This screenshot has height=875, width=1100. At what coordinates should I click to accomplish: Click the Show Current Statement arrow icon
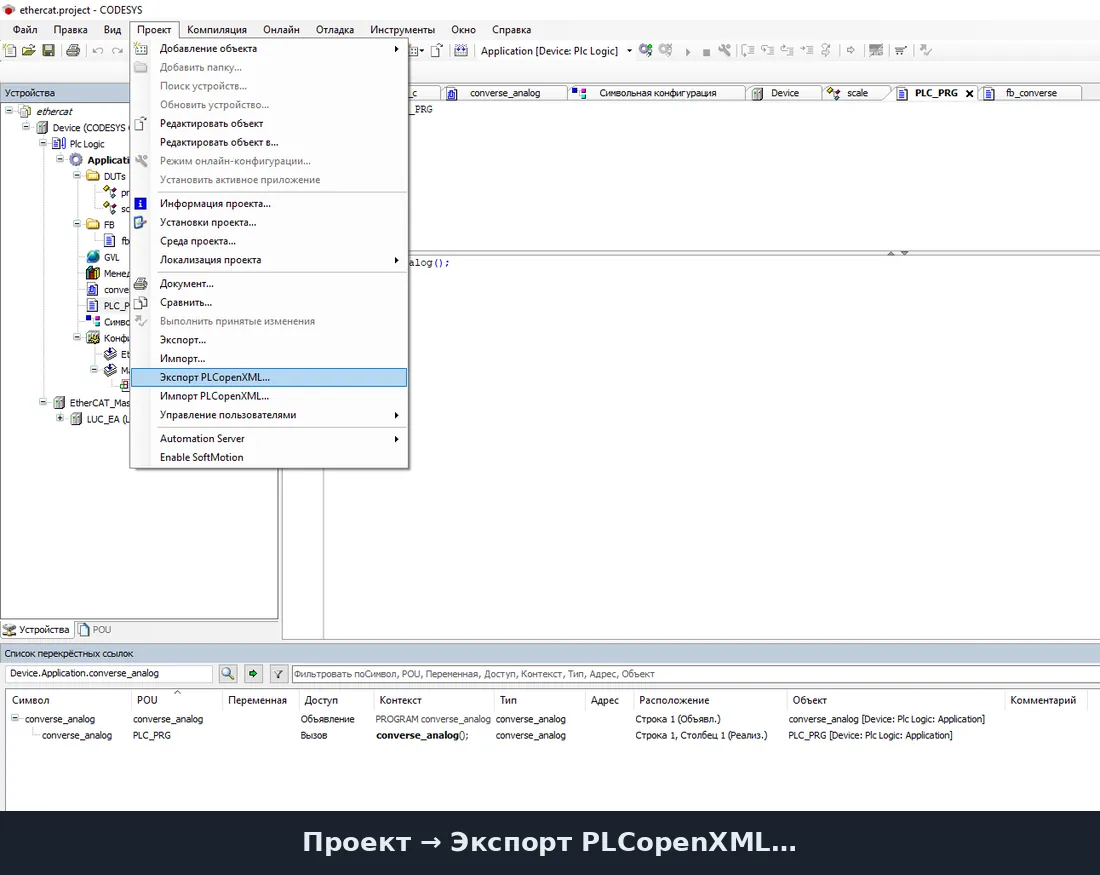pyautogui.click(x=850, y=50)
